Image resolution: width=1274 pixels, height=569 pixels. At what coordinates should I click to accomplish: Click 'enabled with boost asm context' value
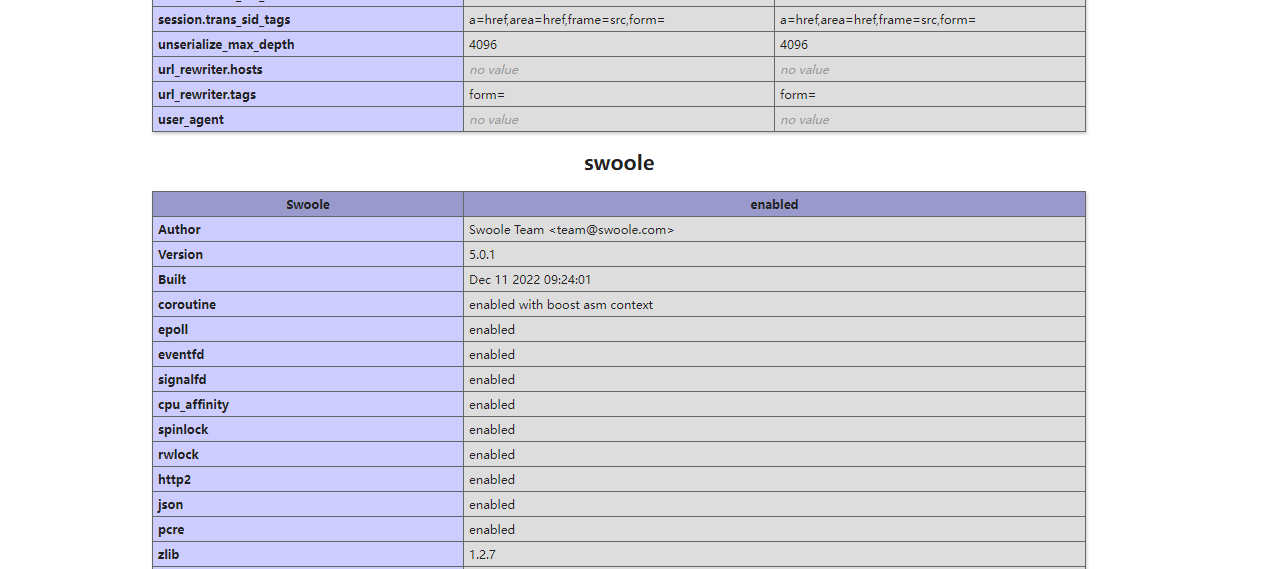click(x=561, y=304)
